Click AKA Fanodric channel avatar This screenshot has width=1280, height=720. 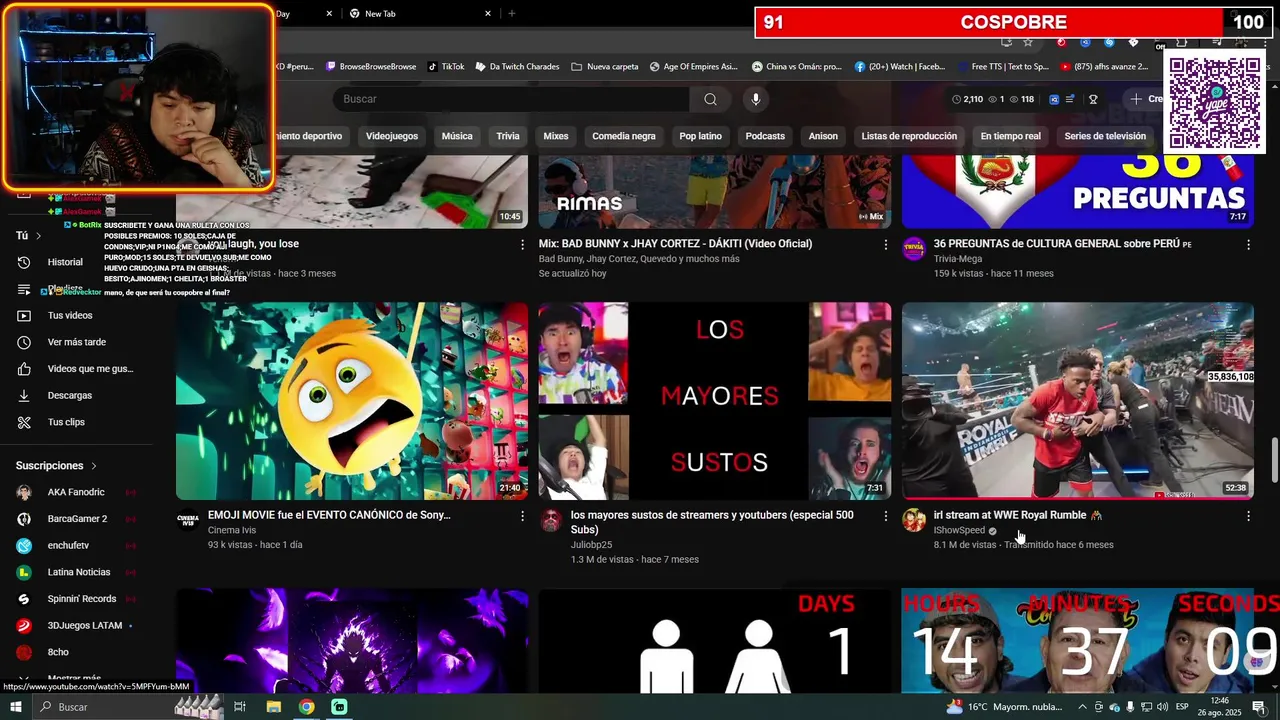click(x=24, y=492)
